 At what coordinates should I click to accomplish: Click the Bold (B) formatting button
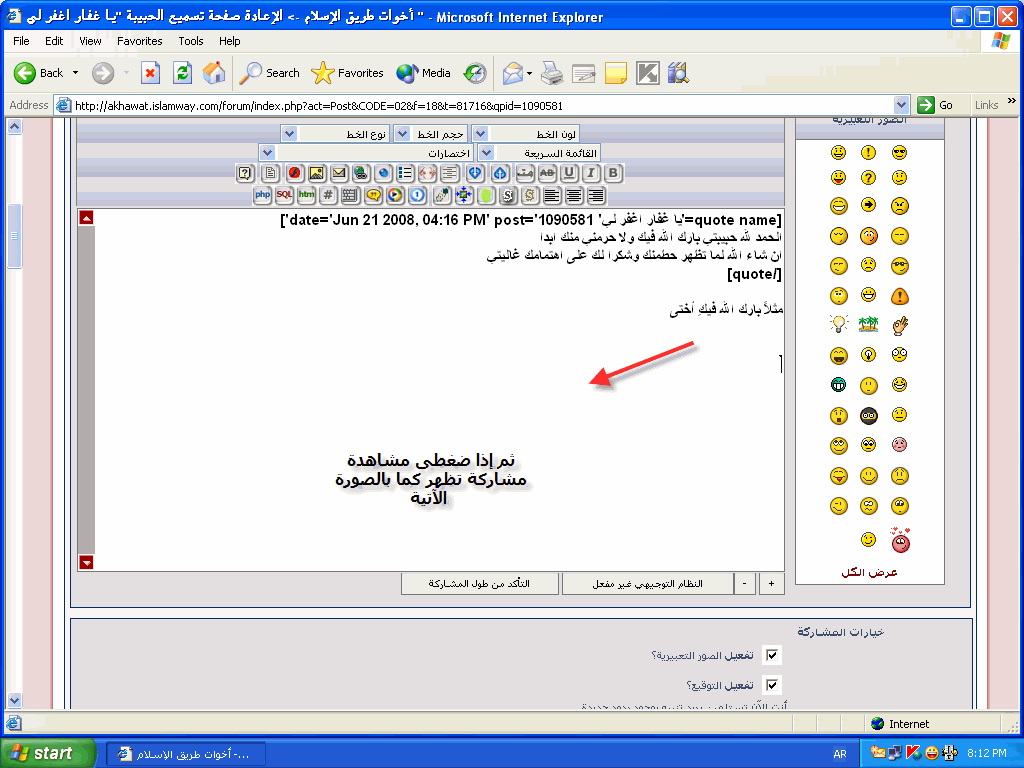[613, 173]
